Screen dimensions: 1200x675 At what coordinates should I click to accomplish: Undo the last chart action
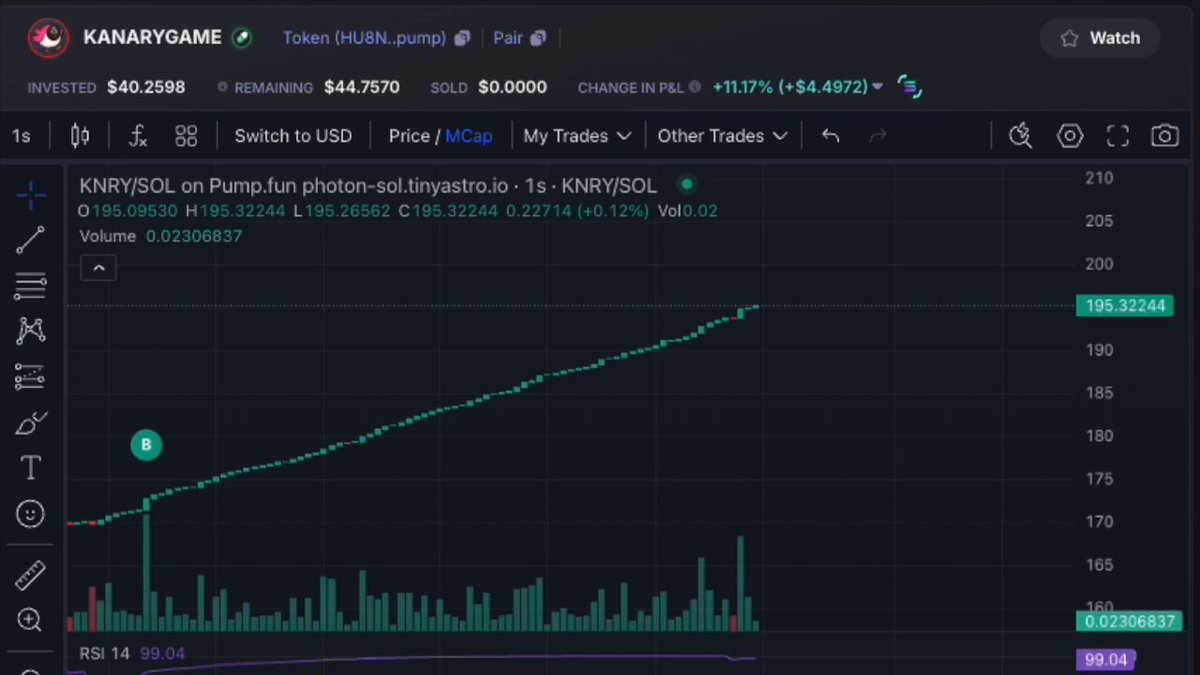point(830,136)
